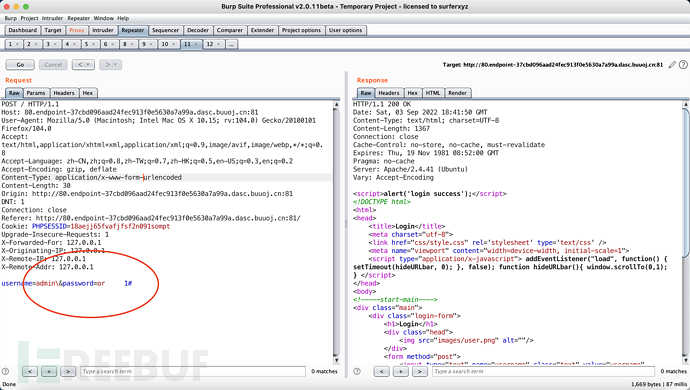
Task: Switch to the Intruder tool tab
Action: click(x=103, y=30)
